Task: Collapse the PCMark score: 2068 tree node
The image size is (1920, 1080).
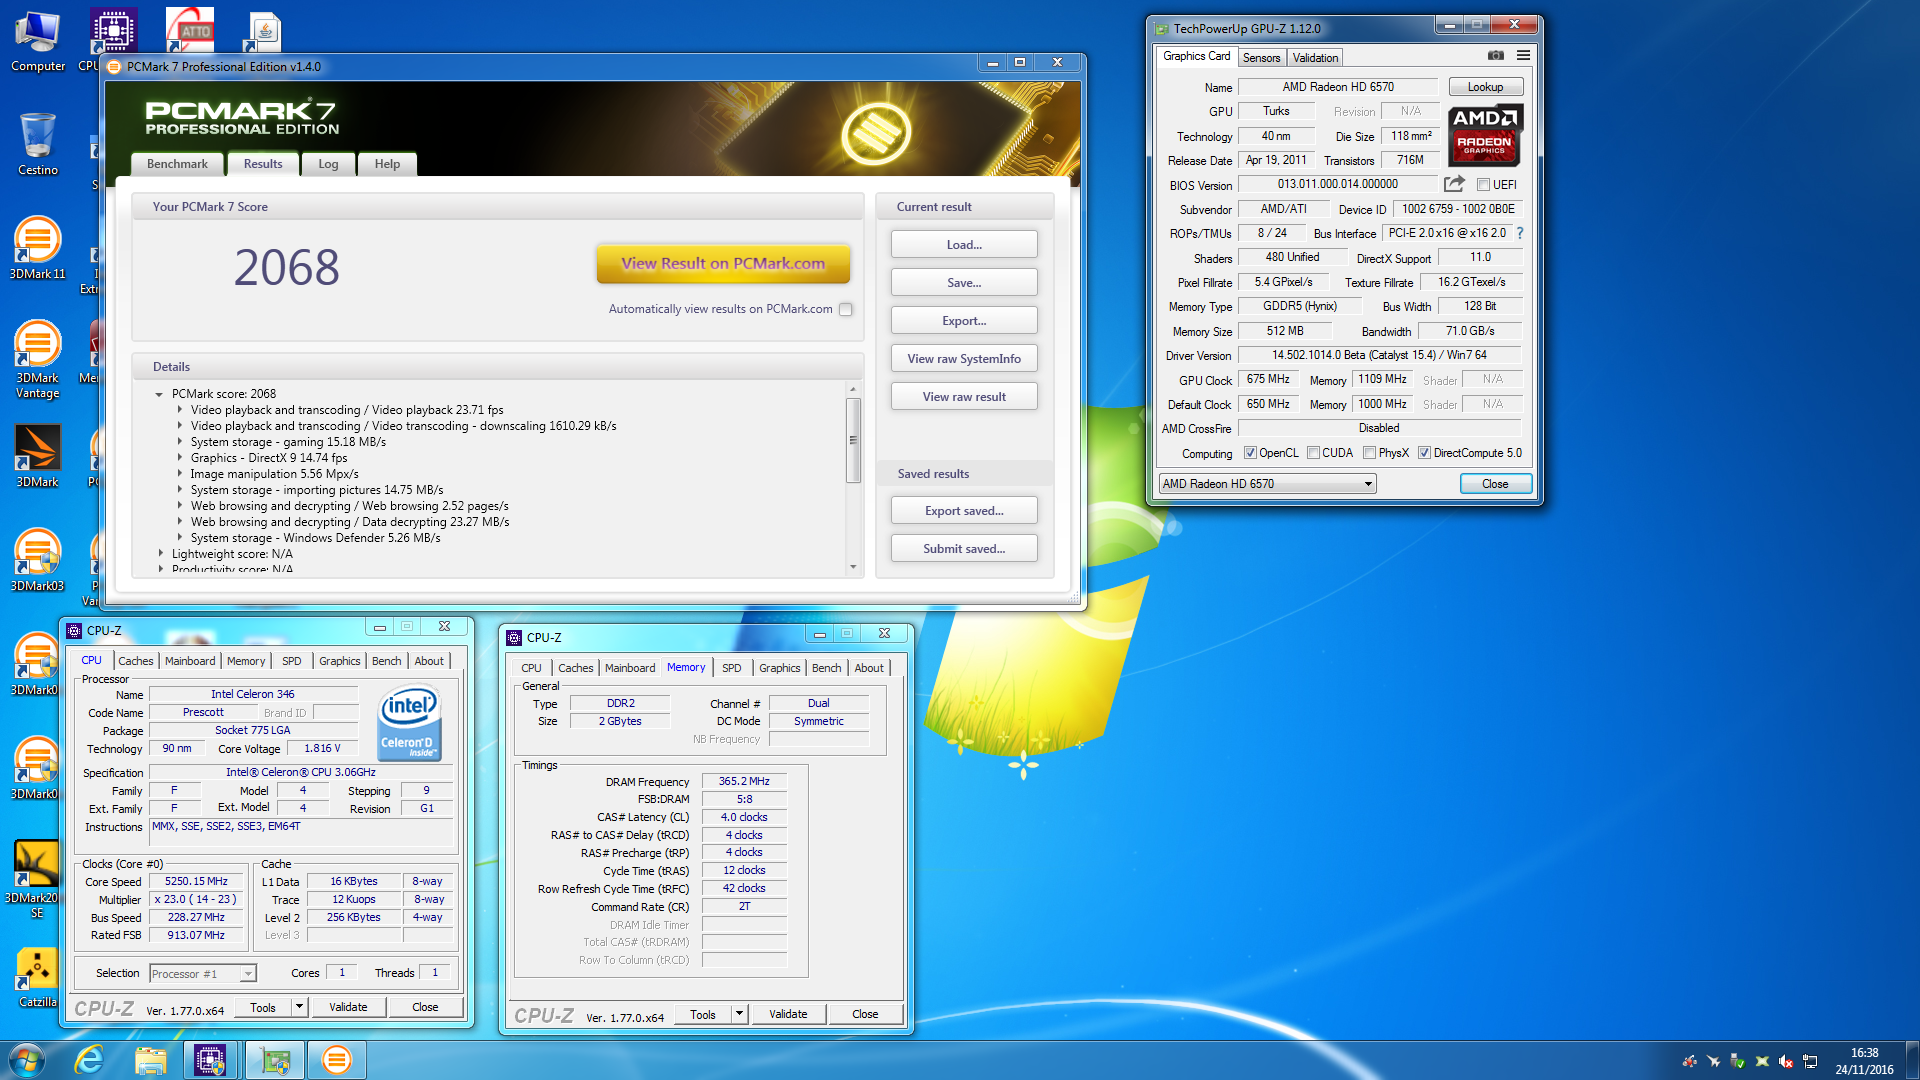Action: point(159,394)
